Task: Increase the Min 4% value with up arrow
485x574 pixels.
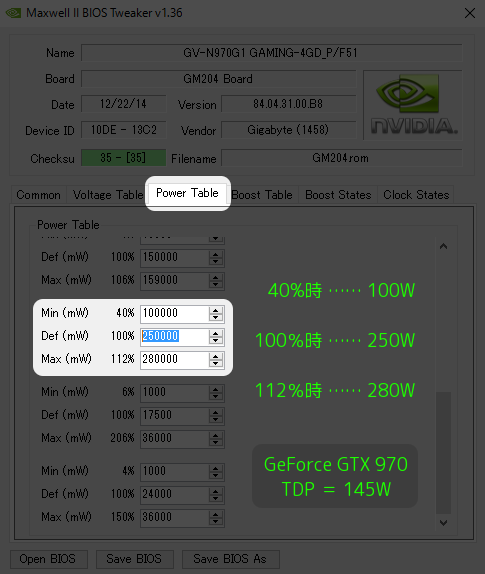Action: tap(216, 468)
